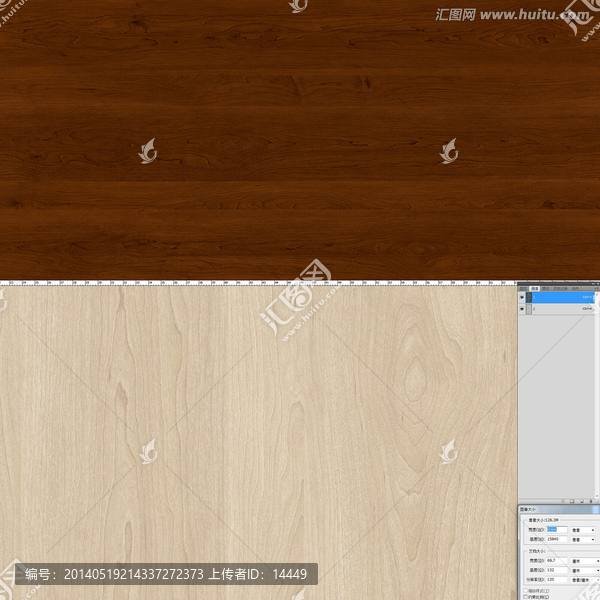Screen dimensions: 600x600
Task: Open document width unit dropdown
Action: point(585,561)
